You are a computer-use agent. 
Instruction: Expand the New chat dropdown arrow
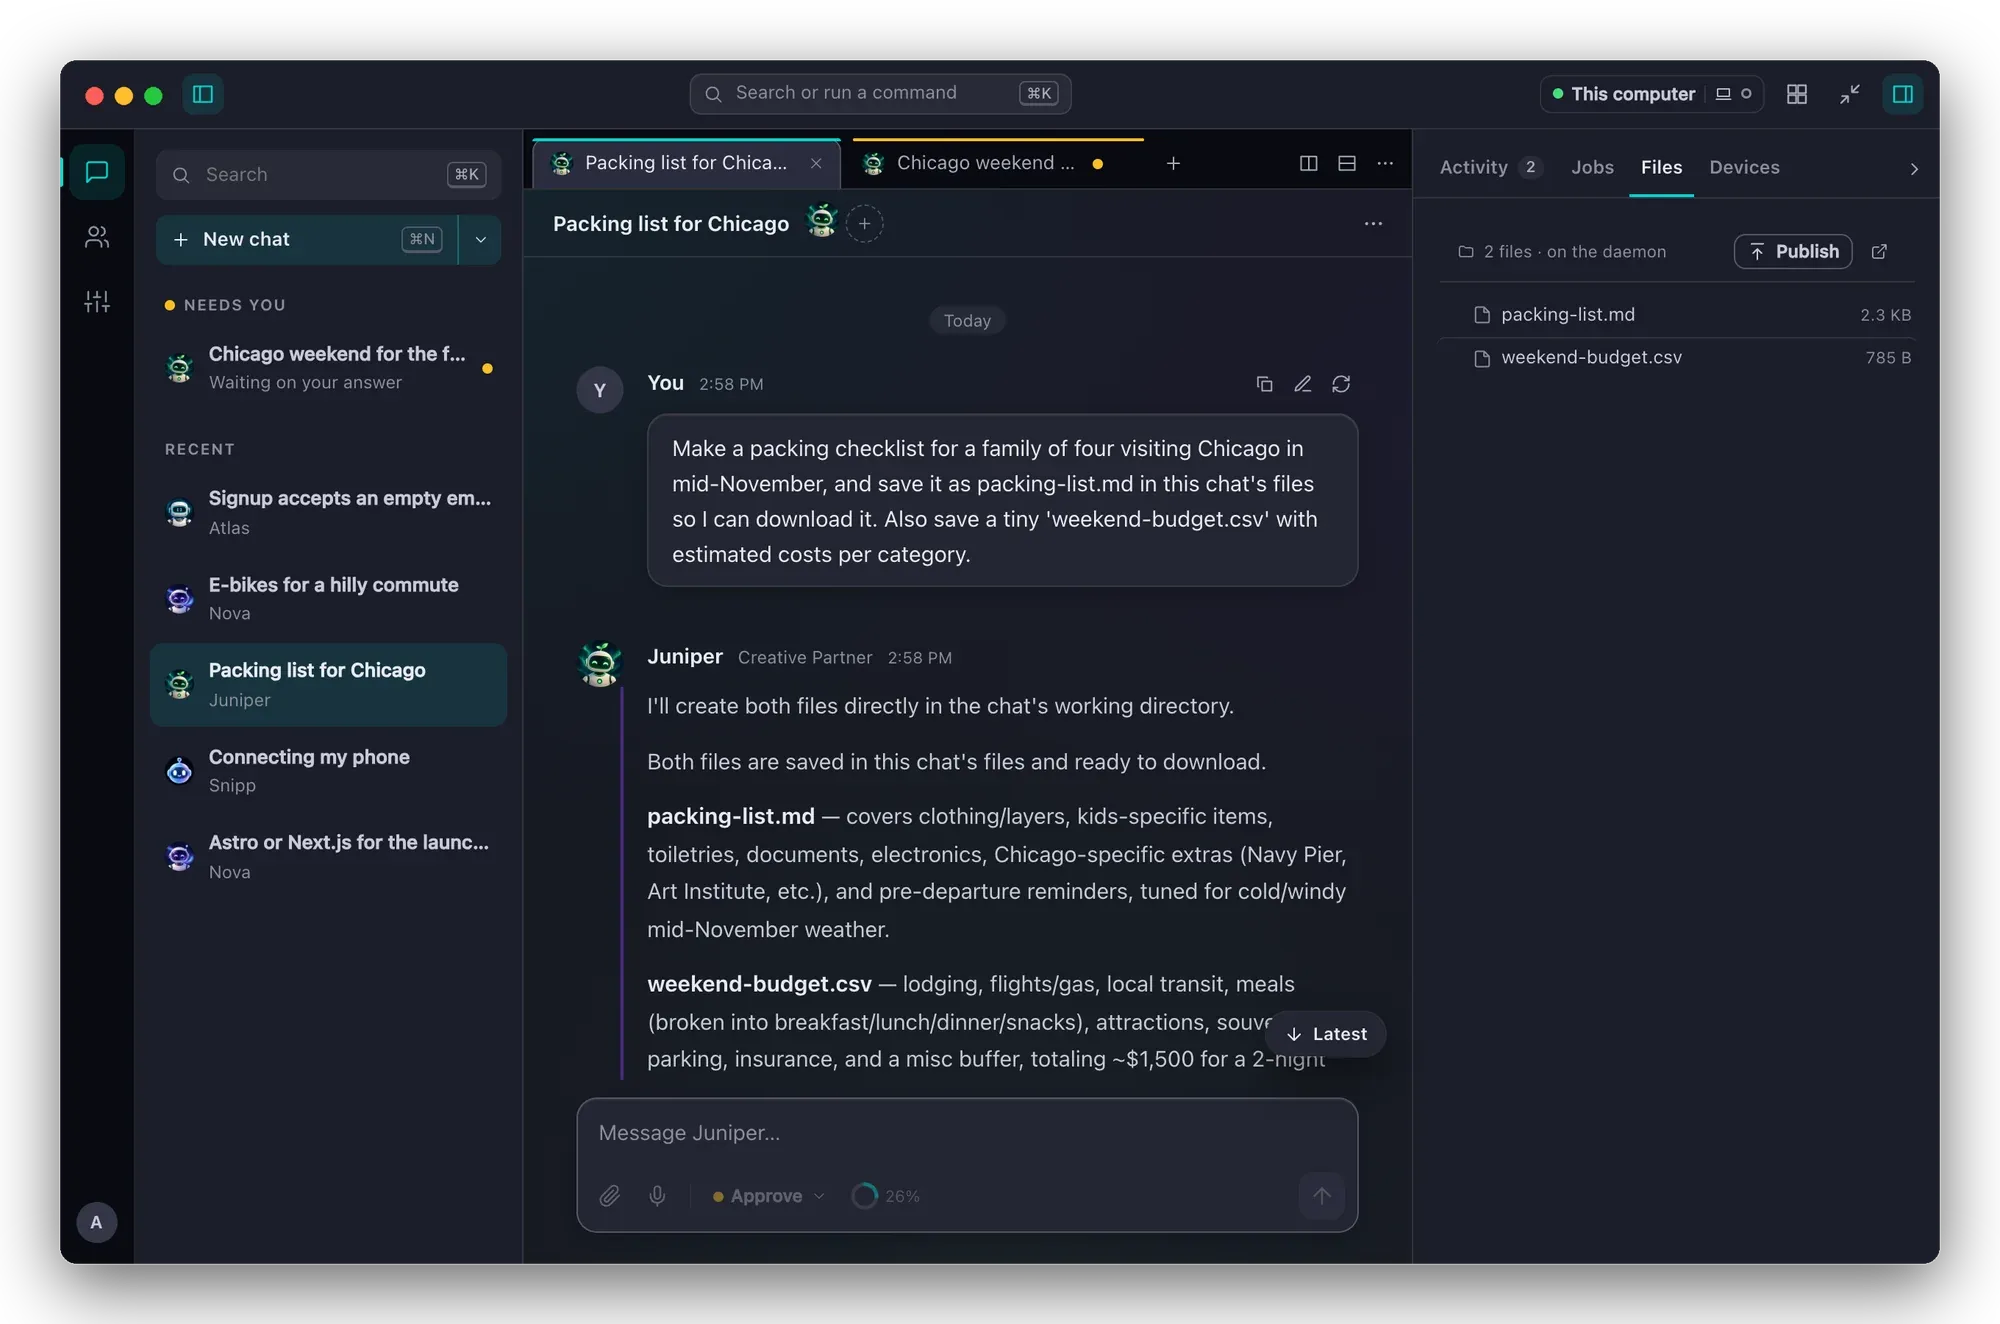click(481, 240)
